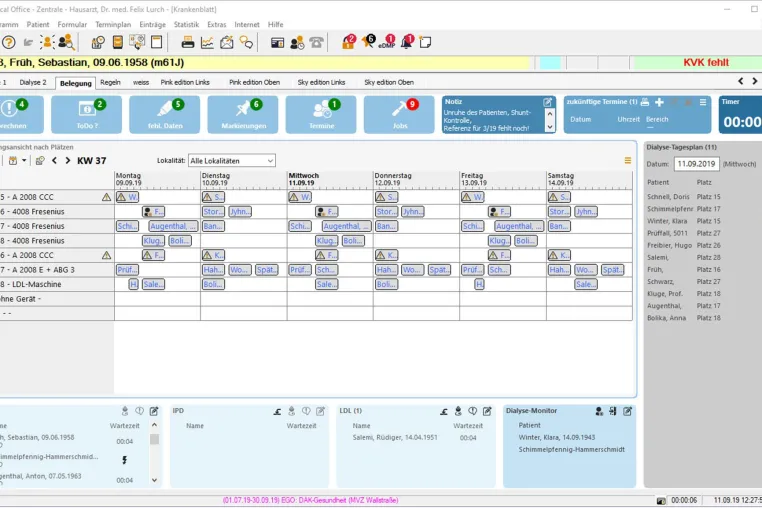
Task: Edit the Notiz panel with pencil icon
Action: pyautogui.click(x=548, y=102)
